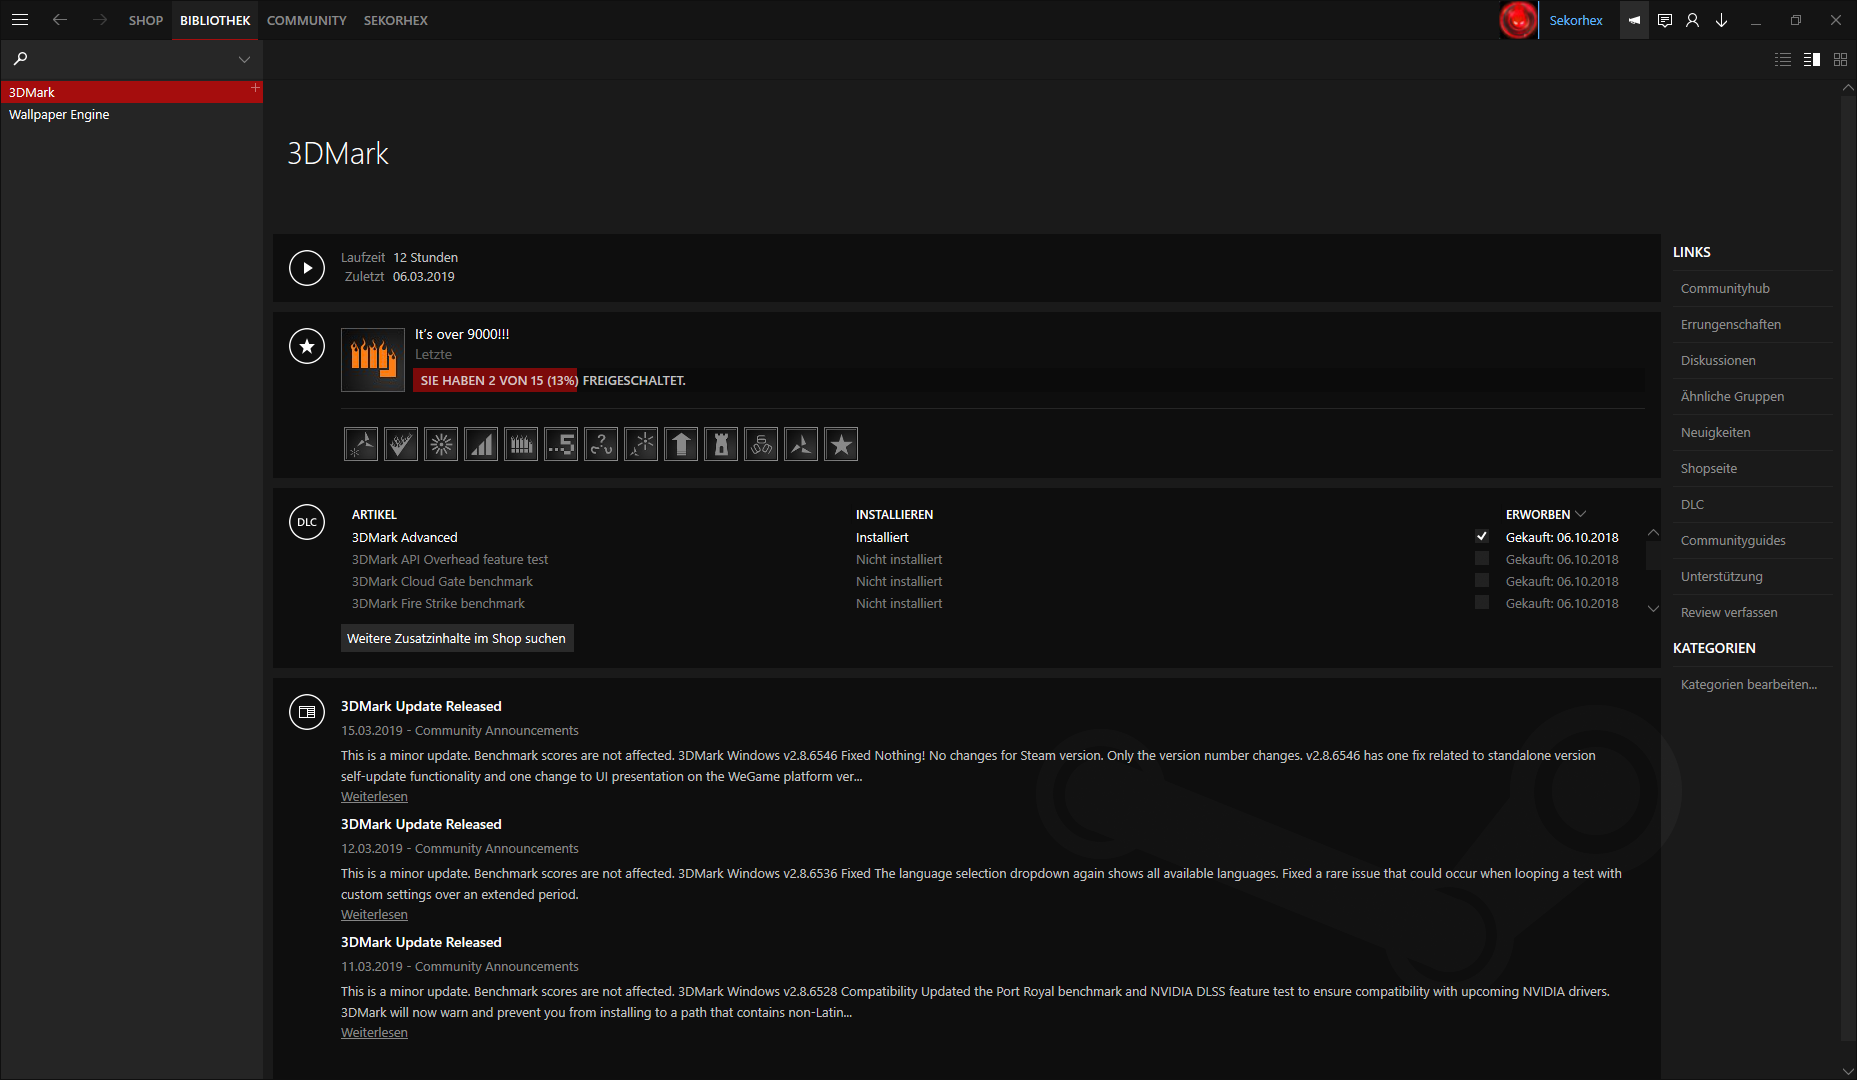The width and height of the screenshot is (1857, 1080).
Task: Open Weiterlesen for the 11.03.2019 update
Action: coord(374,1032)
